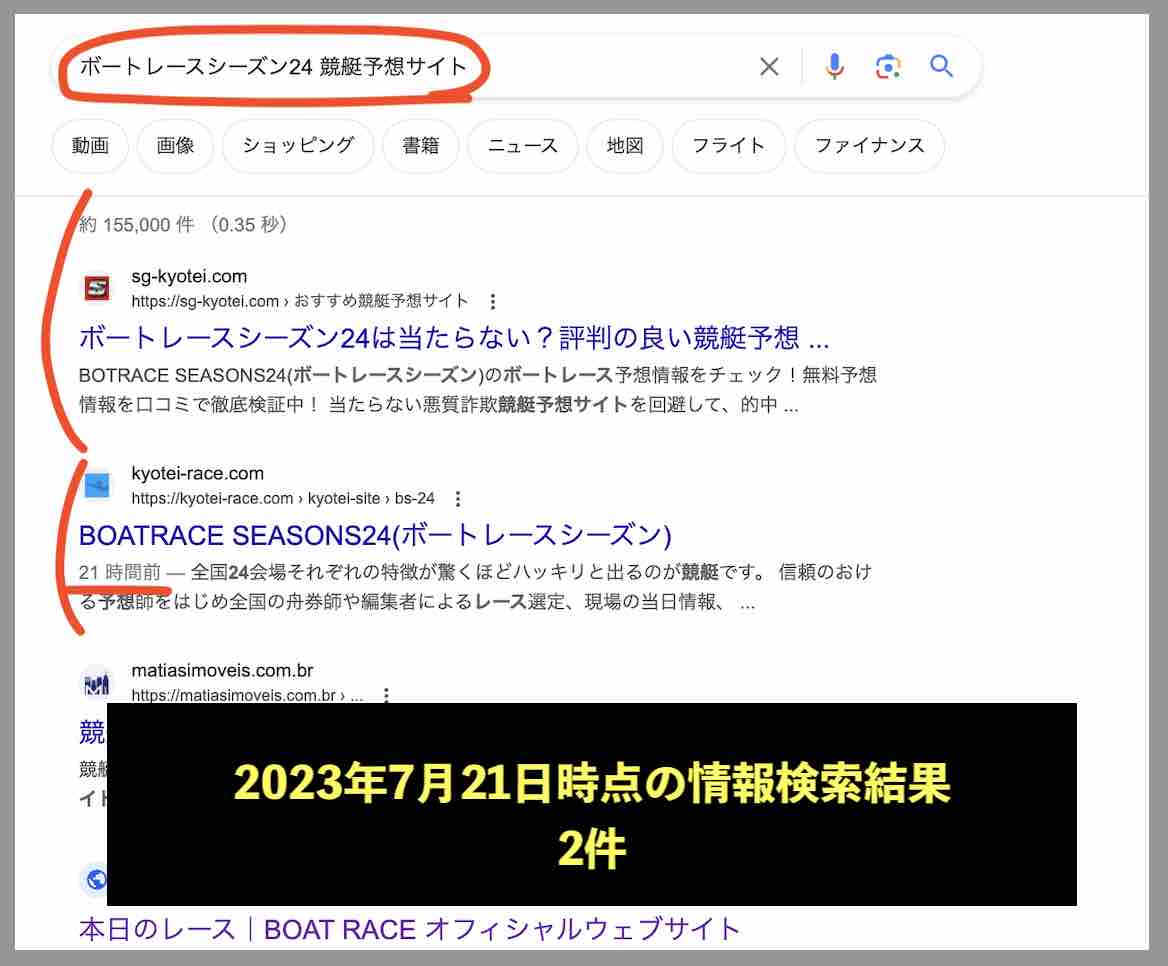Click the matiasimoveis.com.br site favicon
Viewport: 1168px width, 966px height.
tap(97, 682)
